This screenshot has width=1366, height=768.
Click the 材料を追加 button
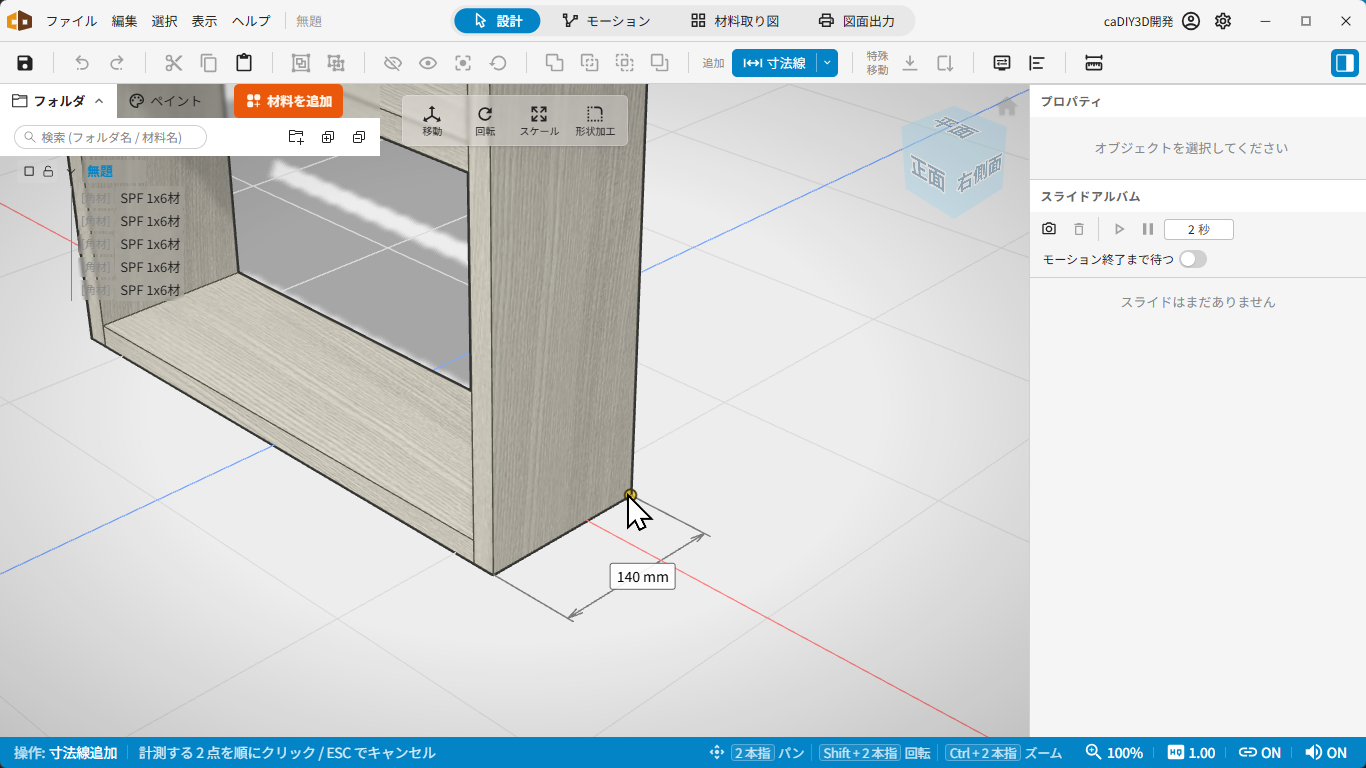point(288,101)
